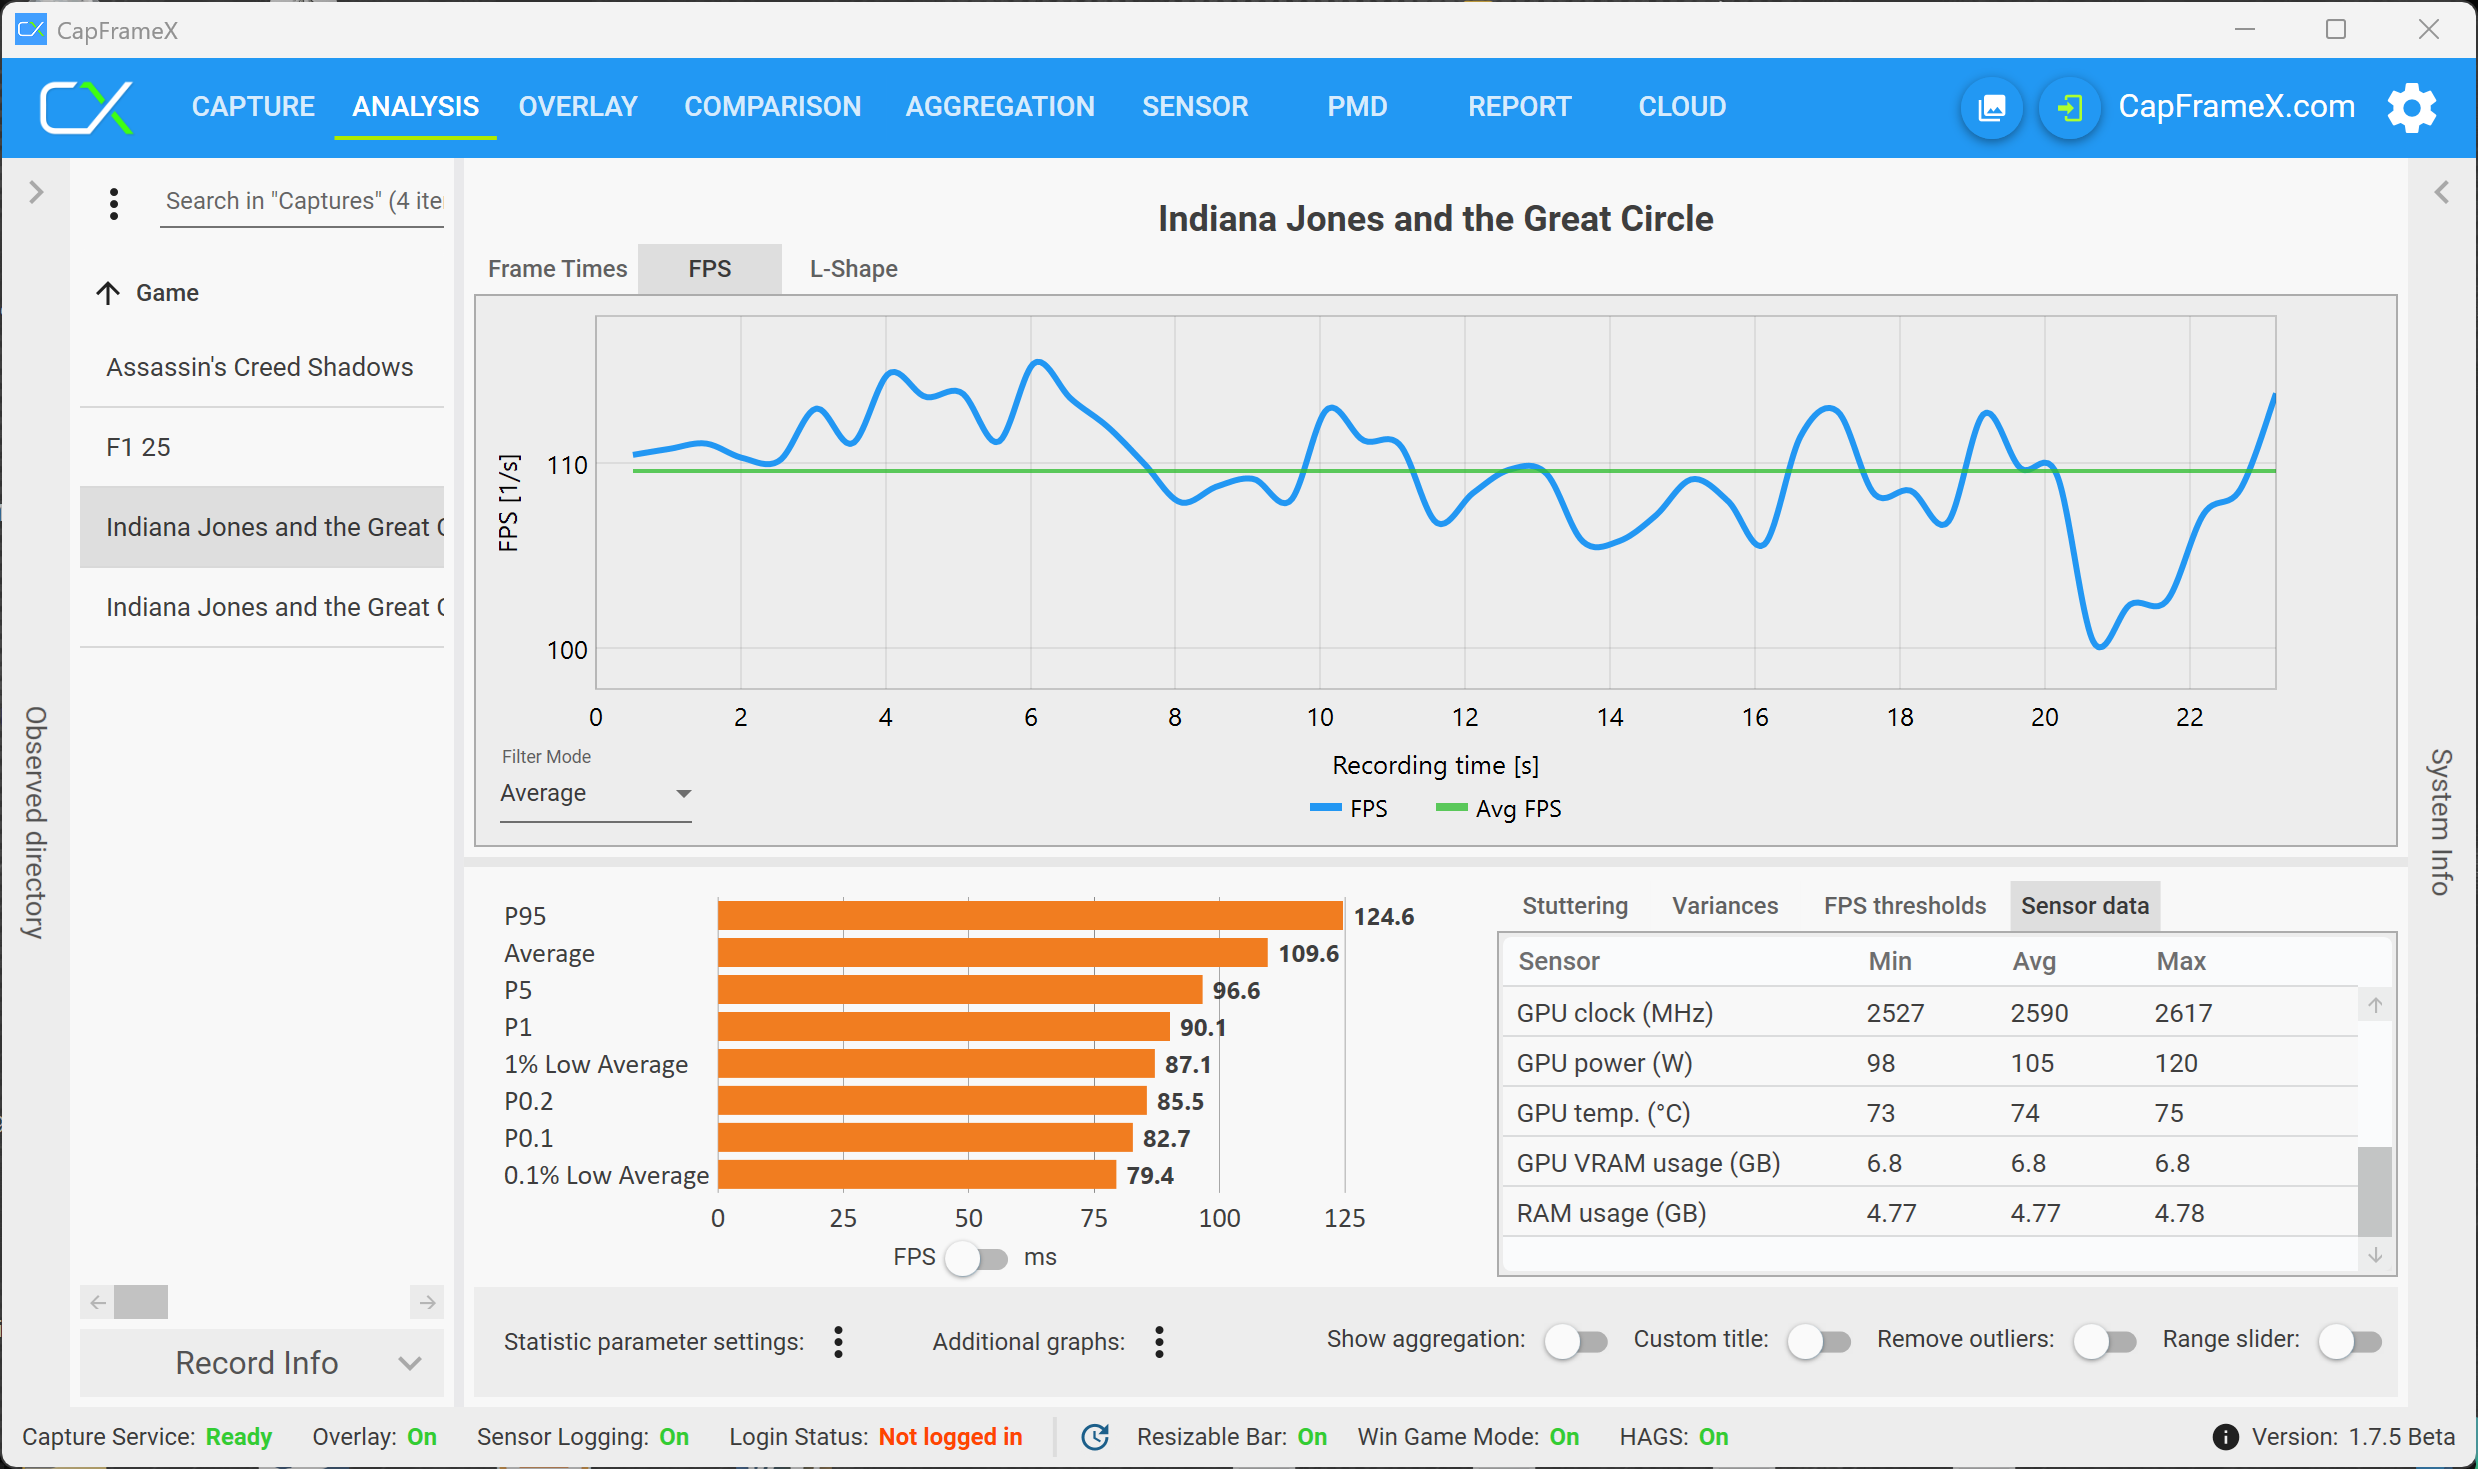Open the CapFrameX.com link
Screen dimensions: 2478x1469
pos(2236,107)
